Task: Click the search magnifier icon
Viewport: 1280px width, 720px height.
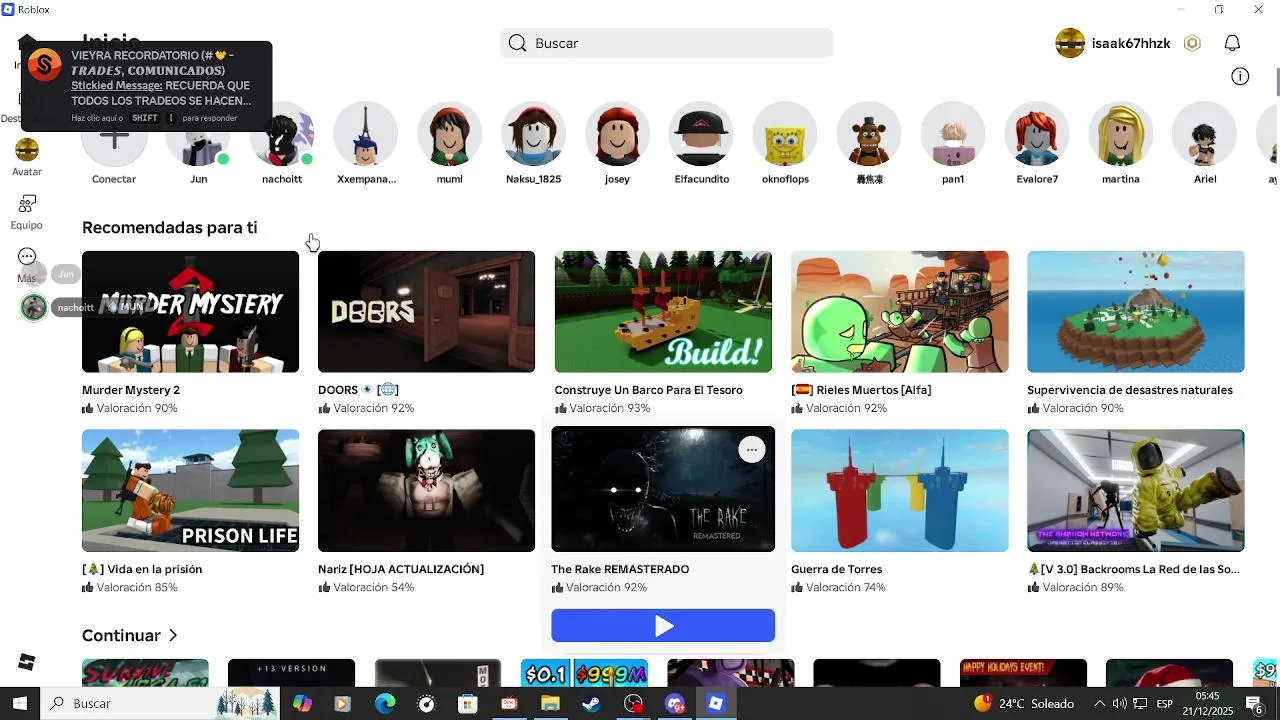Action: click(x=517, y=43)
